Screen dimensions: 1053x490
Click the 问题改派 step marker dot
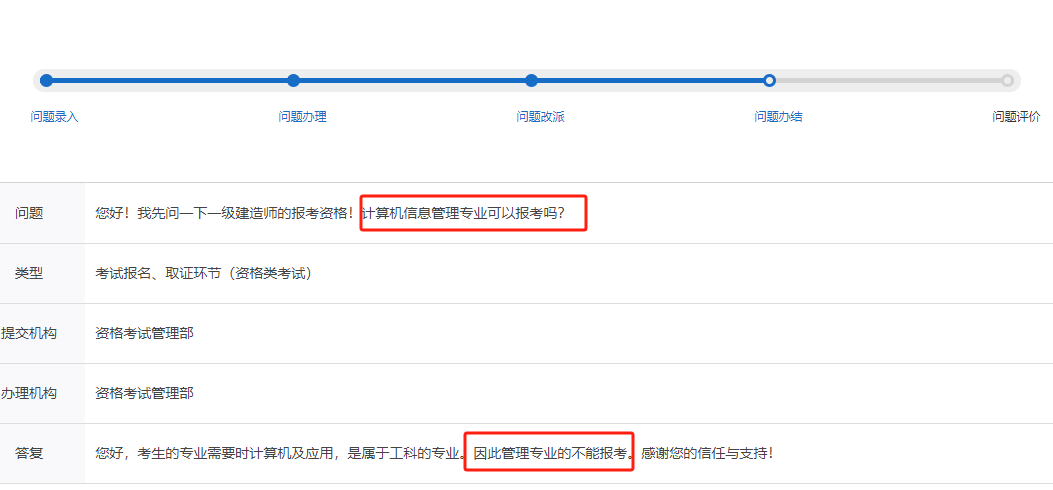[x=532, y=81]
